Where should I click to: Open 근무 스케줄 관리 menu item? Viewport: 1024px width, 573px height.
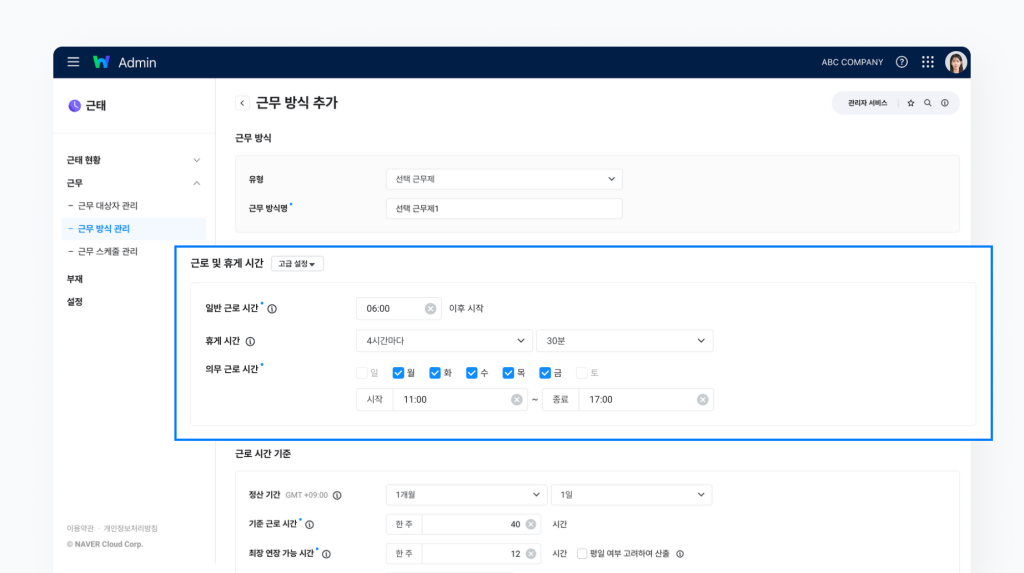tap(107, 252)
